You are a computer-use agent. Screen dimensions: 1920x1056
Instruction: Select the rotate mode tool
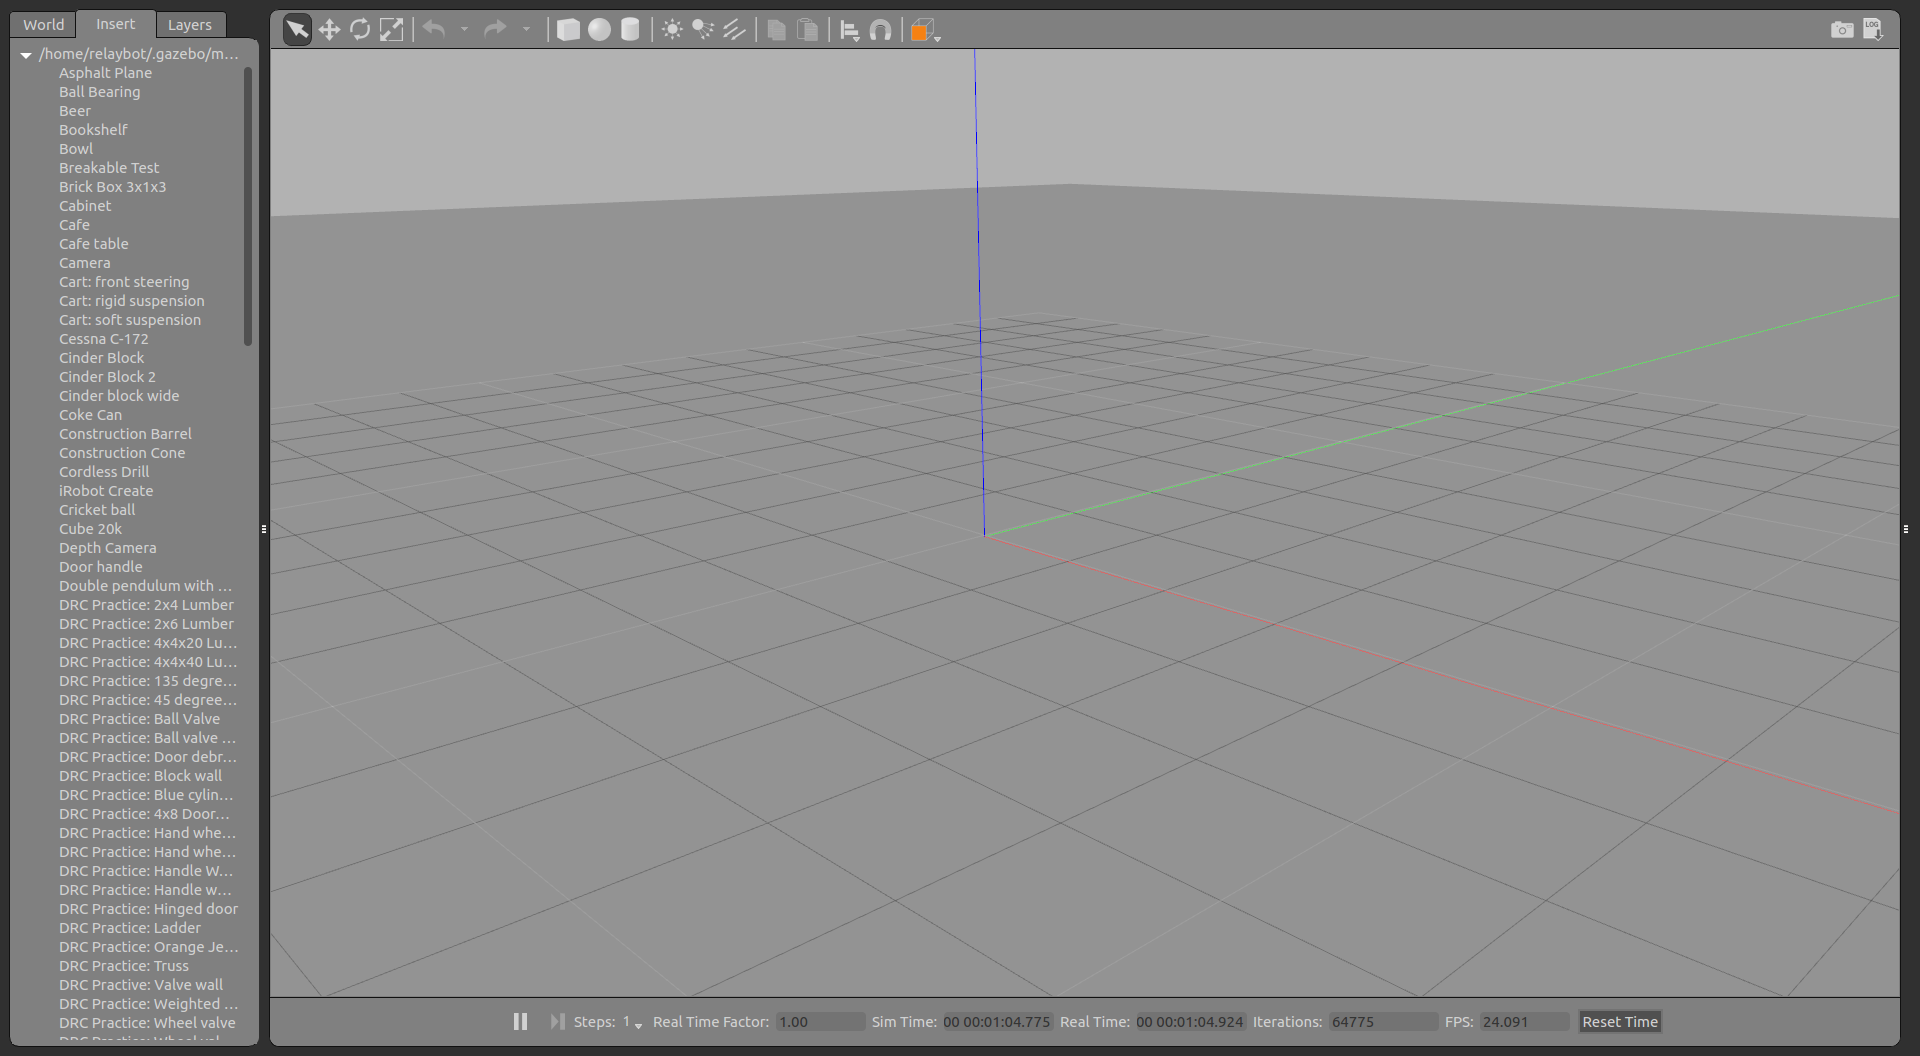point(360,30)
